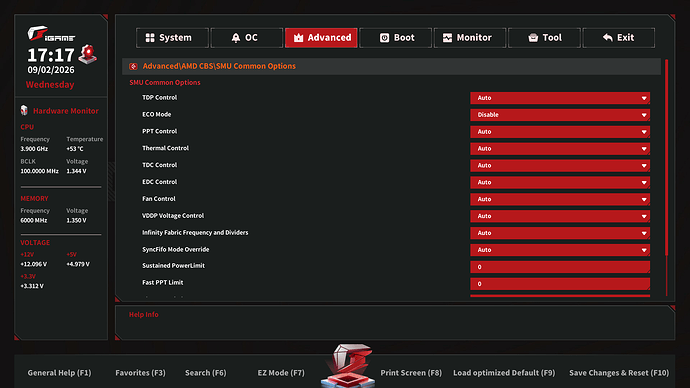Viewport: 690px width, 388px height.
Task: Click the Advanced\AMD CBS\SMU Common Options breadcrumb
Action: click(219, 66)
